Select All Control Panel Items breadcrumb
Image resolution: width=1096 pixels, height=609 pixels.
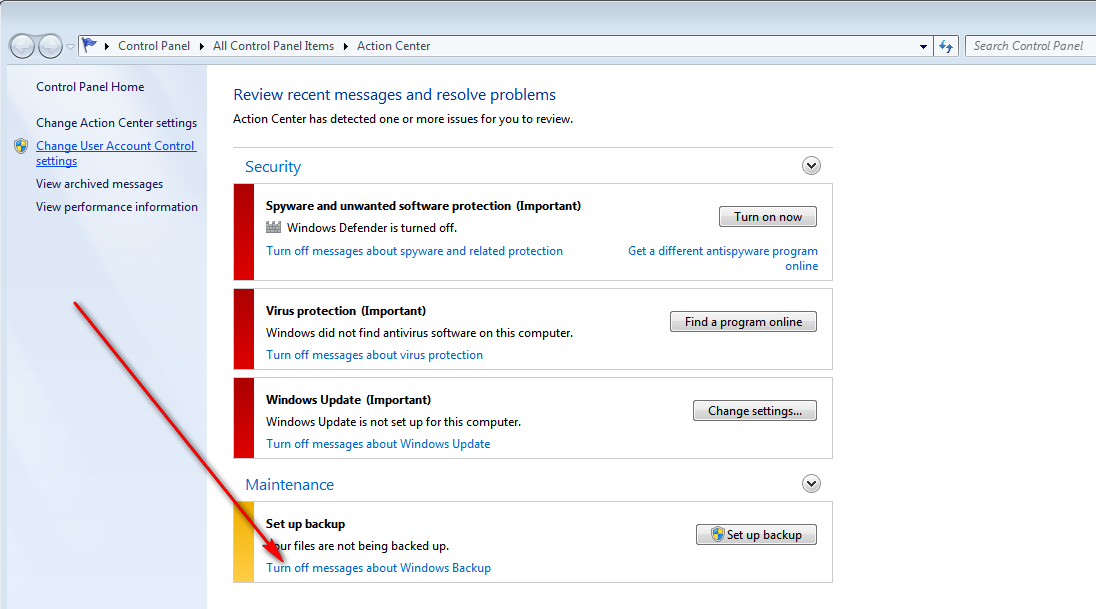[x=273, y=46]
